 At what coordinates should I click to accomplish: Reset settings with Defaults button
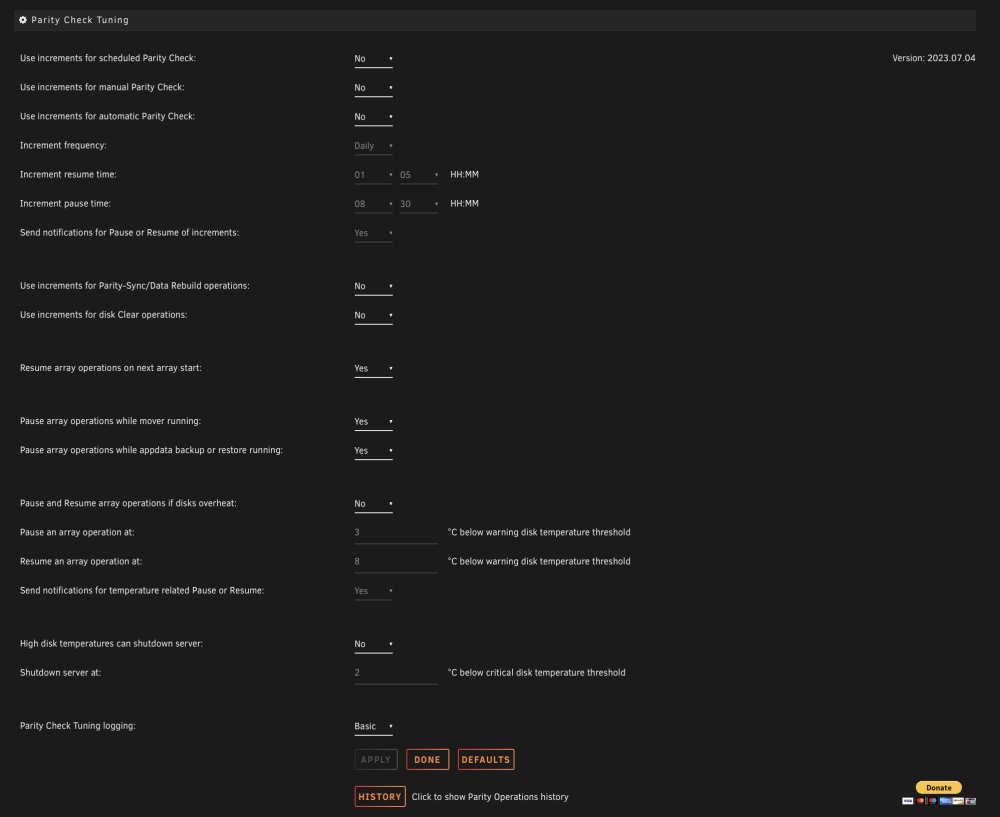[486, 760]
